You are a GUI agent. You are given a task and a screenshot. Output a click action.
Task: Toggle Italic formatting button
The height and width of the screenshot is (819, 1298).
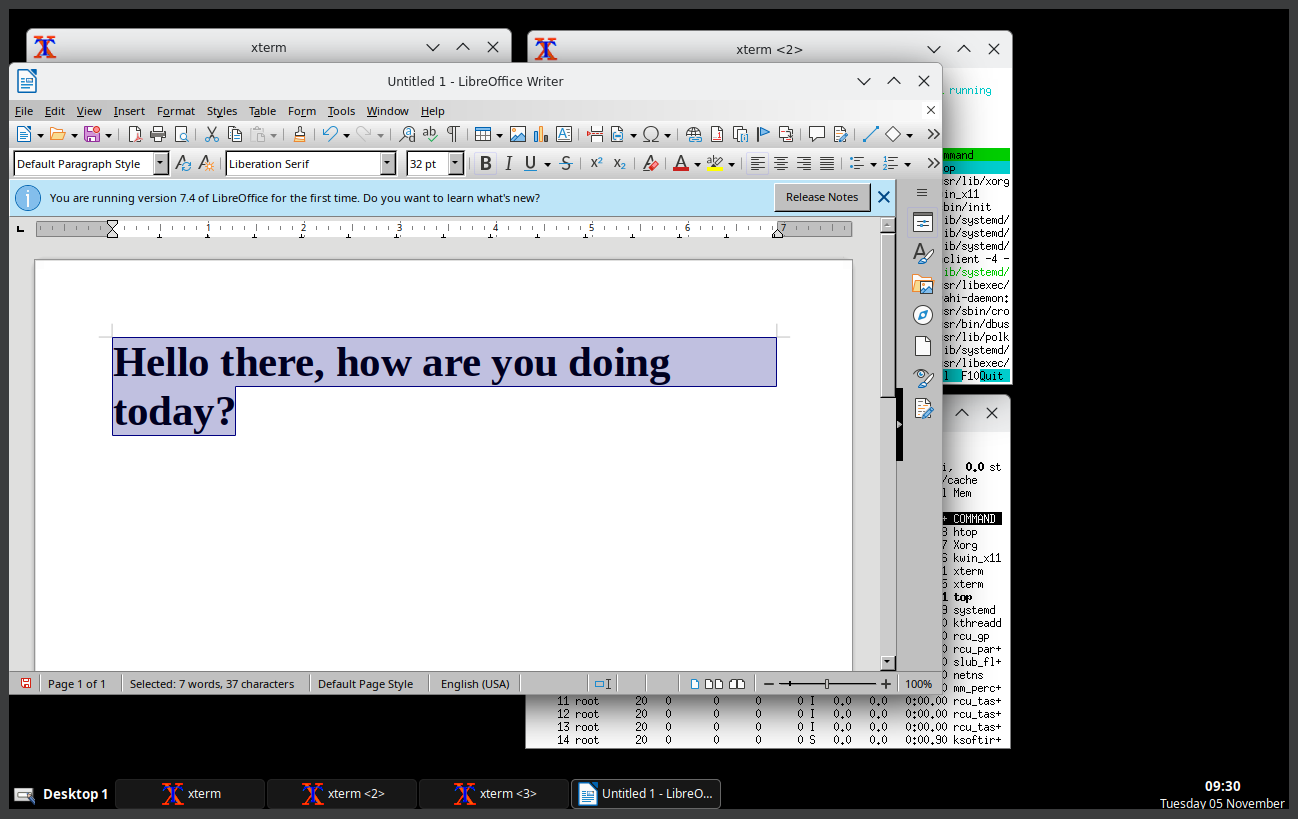pyautogui.click(x=508, y=164)
